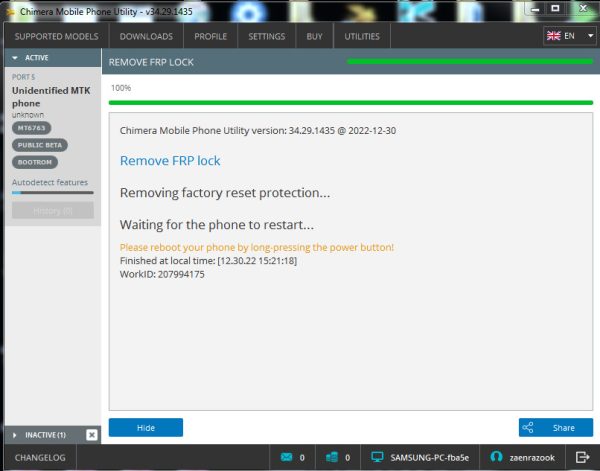Hide the Remove FRP lock log panel
The width and height of the screenshot is (600, 471).
[146, 427]
